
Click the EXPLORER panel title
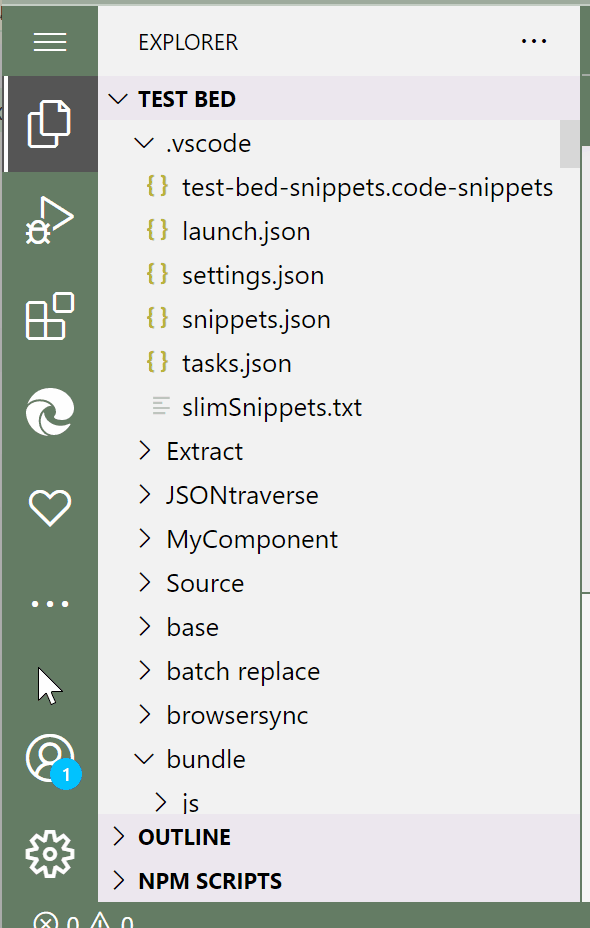[188, 42]
